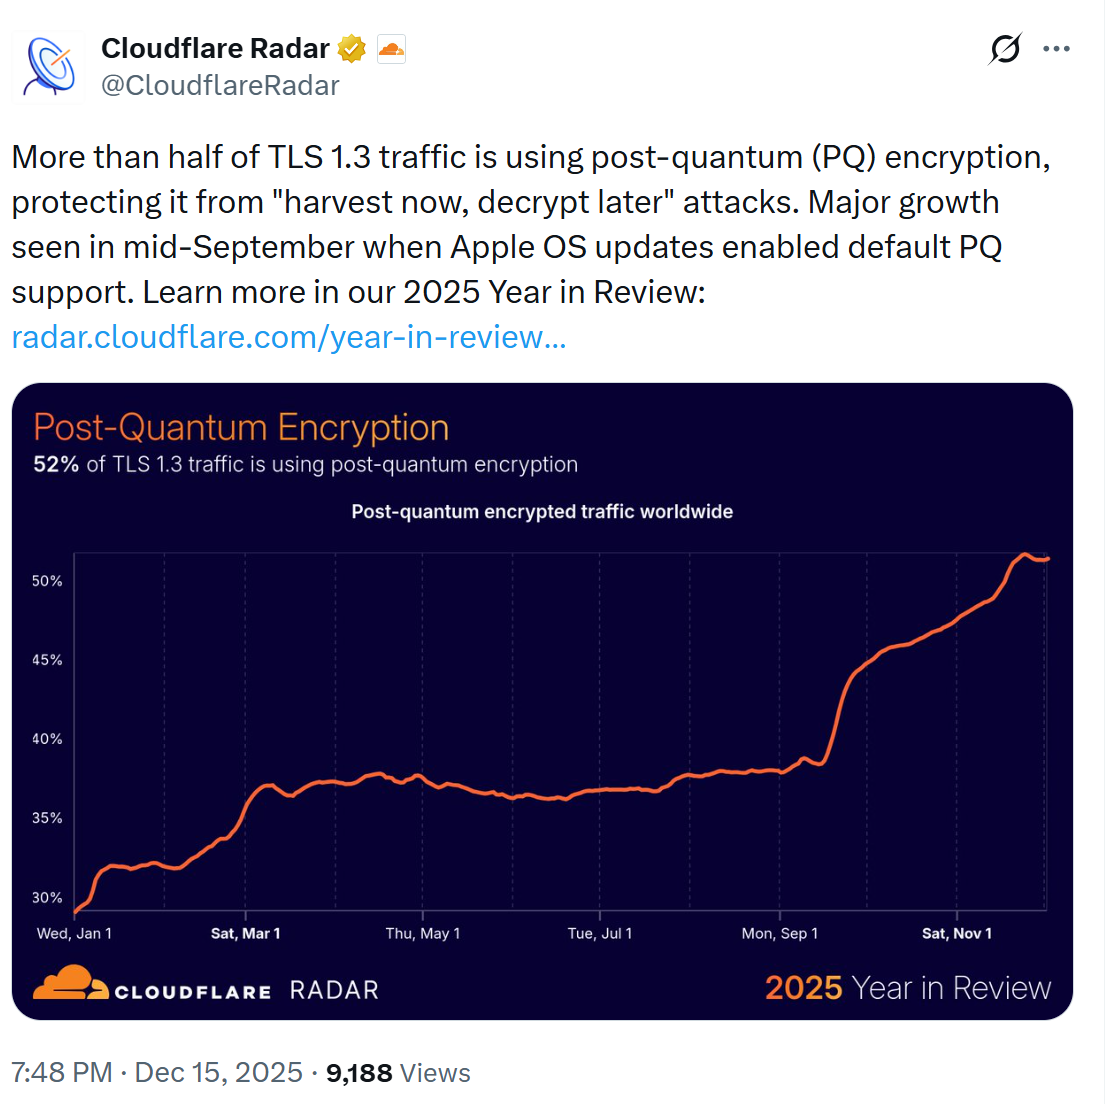
Task: Click the "Post-quantum encrypted traffic worldwide" chart title
Action: [x=542, y=512]
